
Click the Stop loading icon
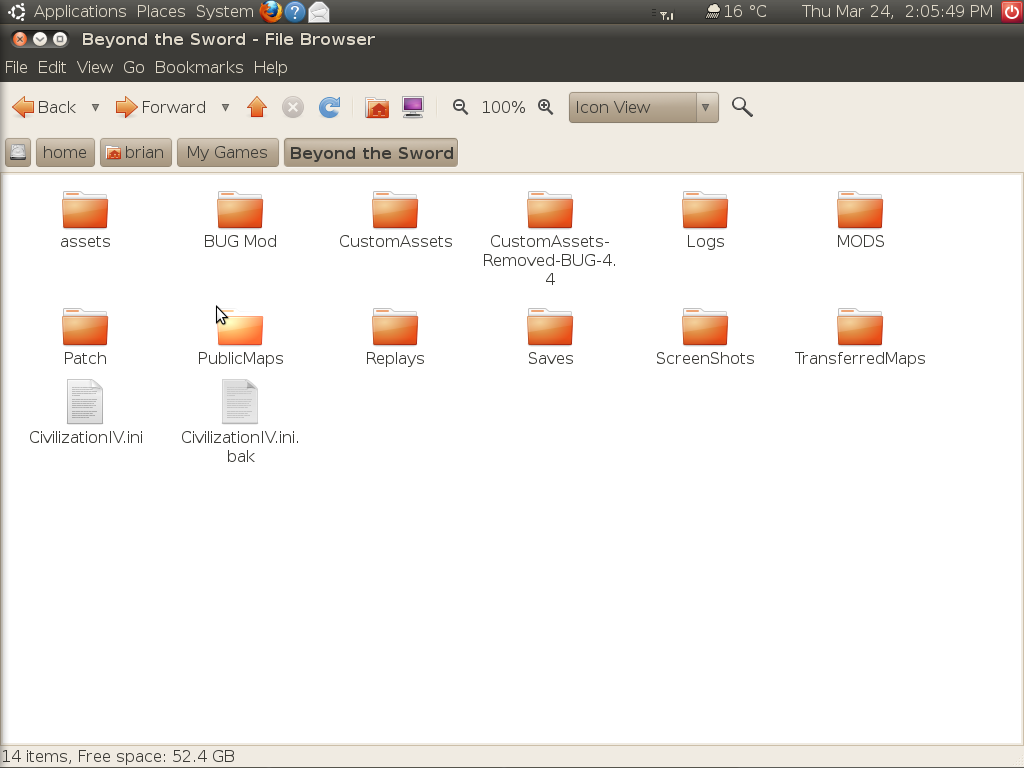tap(293, 107)
